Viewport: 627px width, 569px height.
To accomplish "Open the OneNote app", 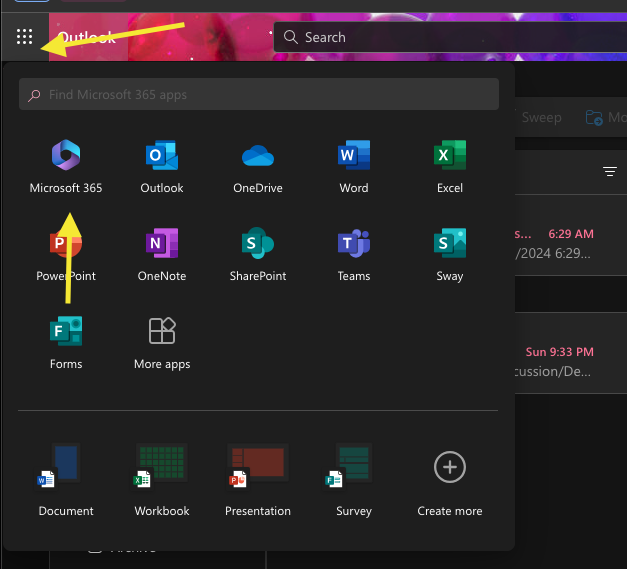I will 162,254.
